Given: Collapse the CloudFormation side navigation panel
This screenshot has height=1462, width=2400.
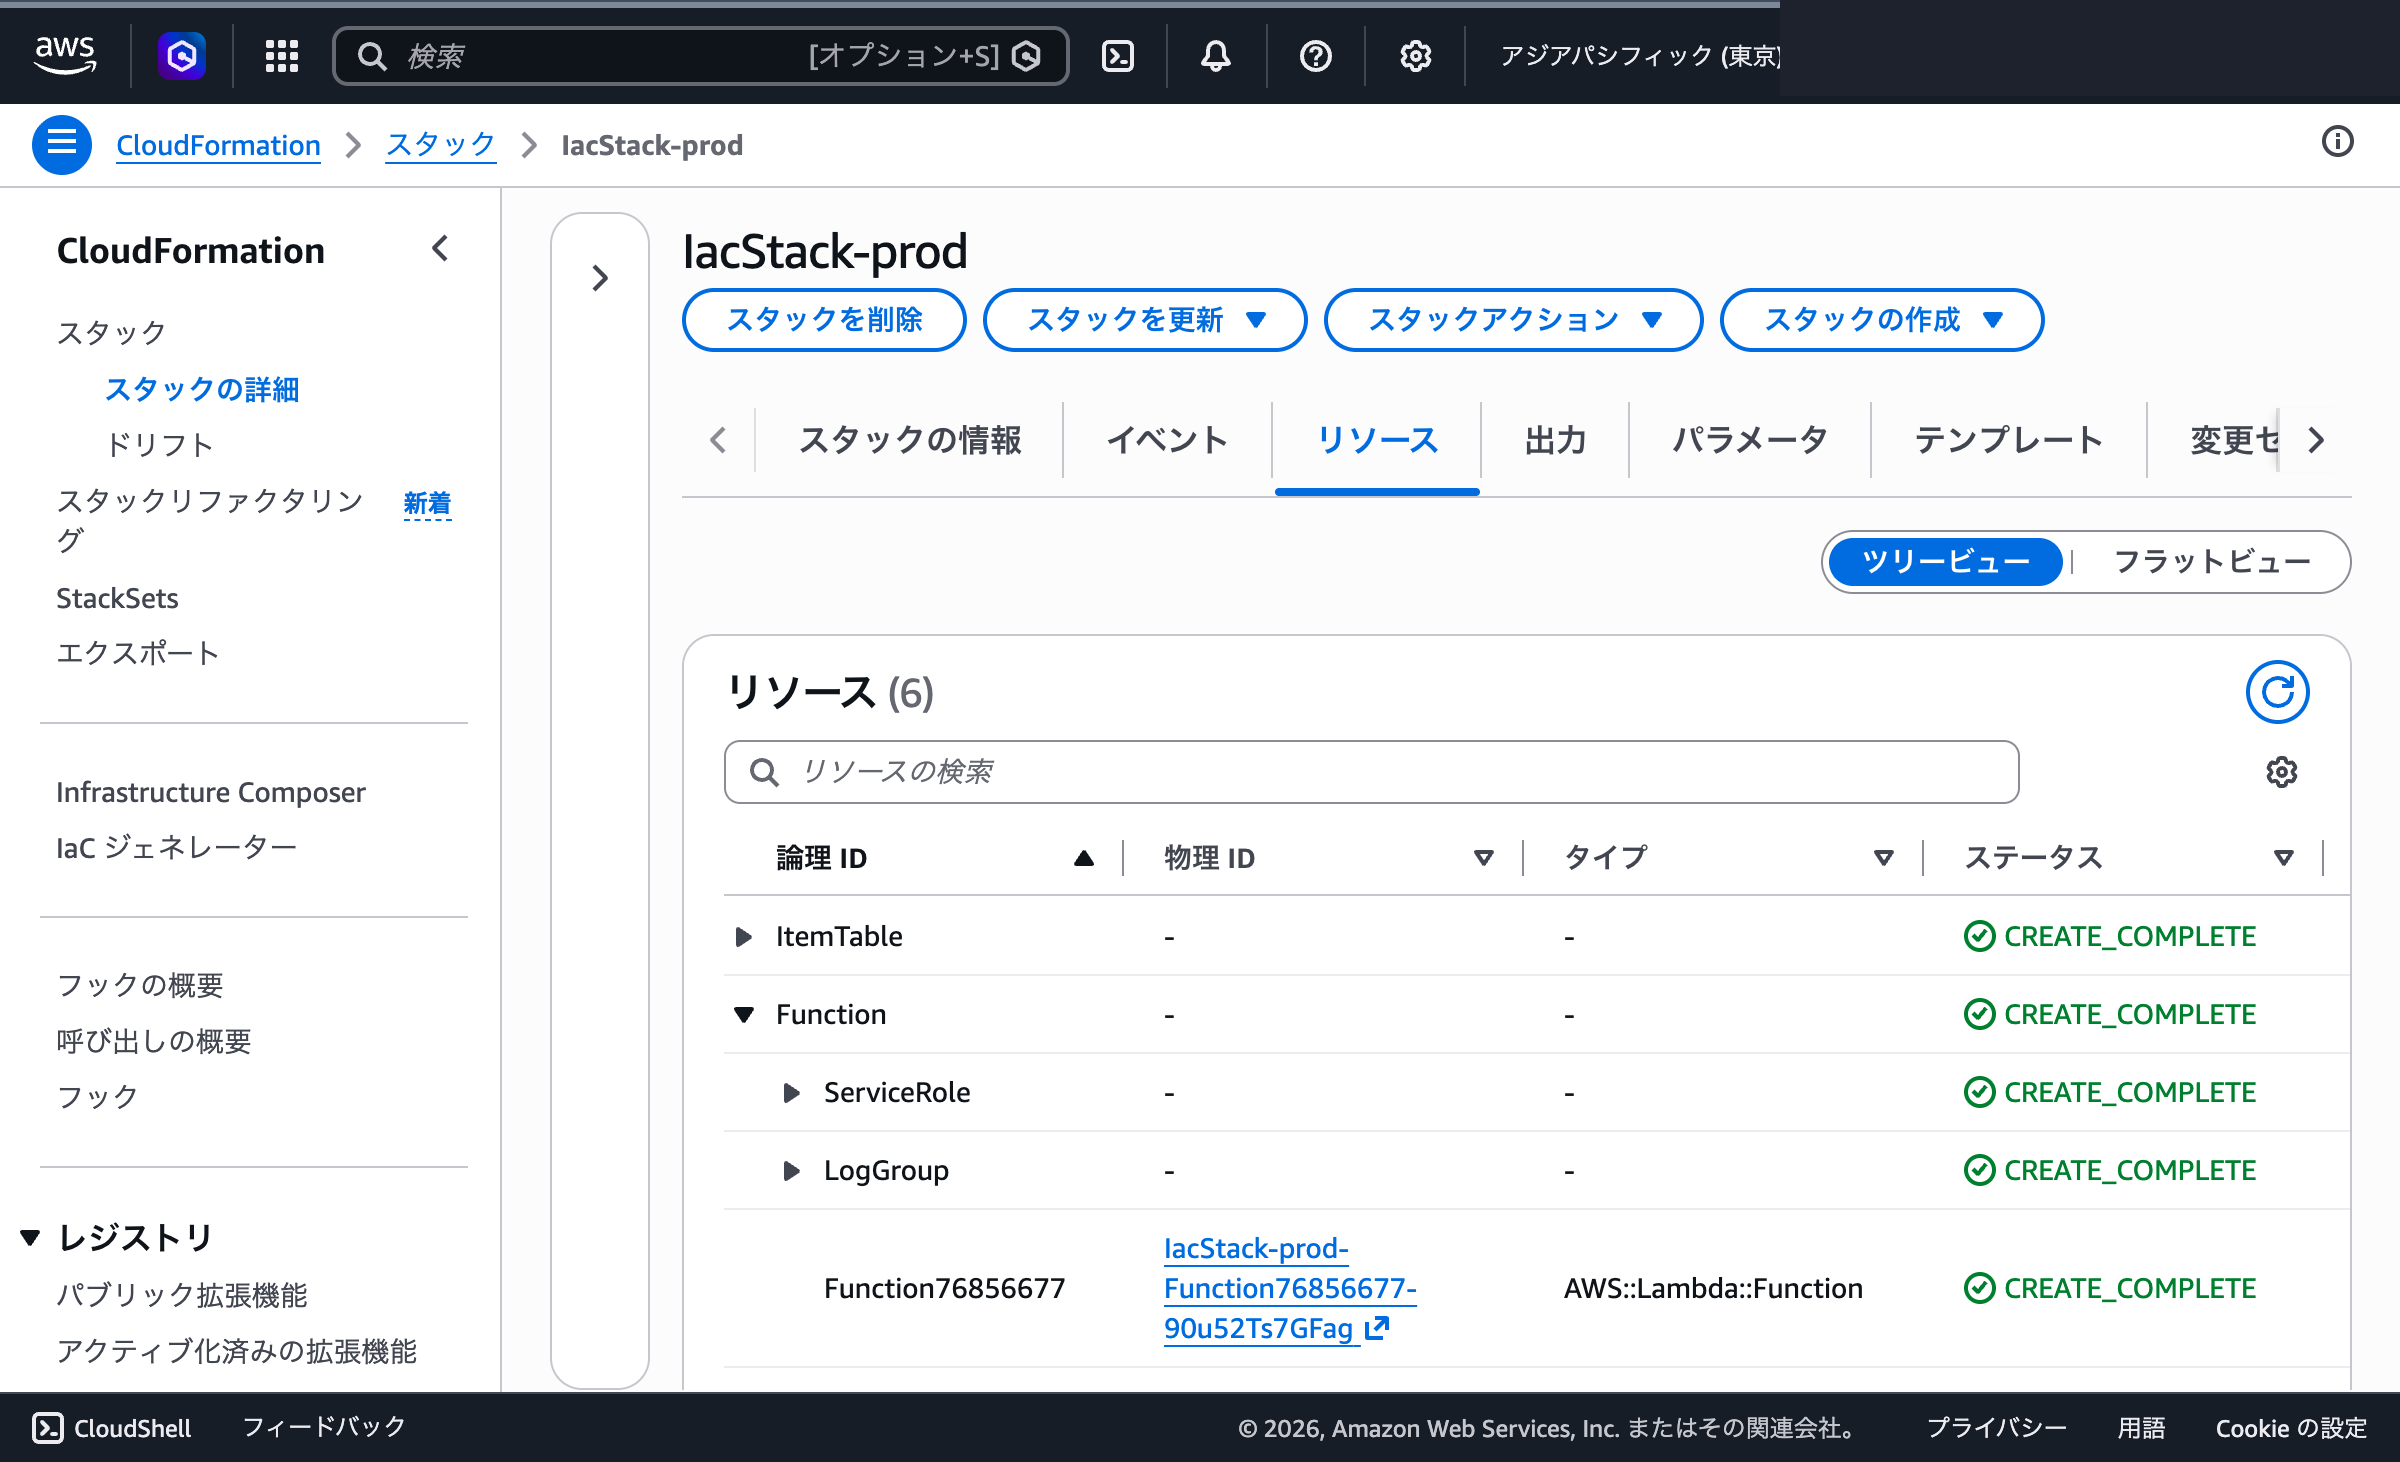Looking at the screenshot, I should point(440,249).
